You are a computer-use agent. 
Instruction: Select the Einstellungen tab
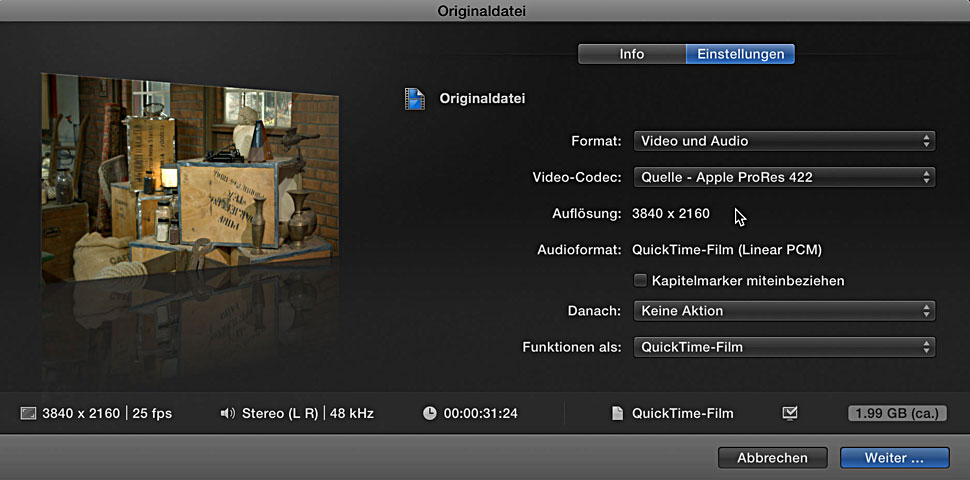740,54
